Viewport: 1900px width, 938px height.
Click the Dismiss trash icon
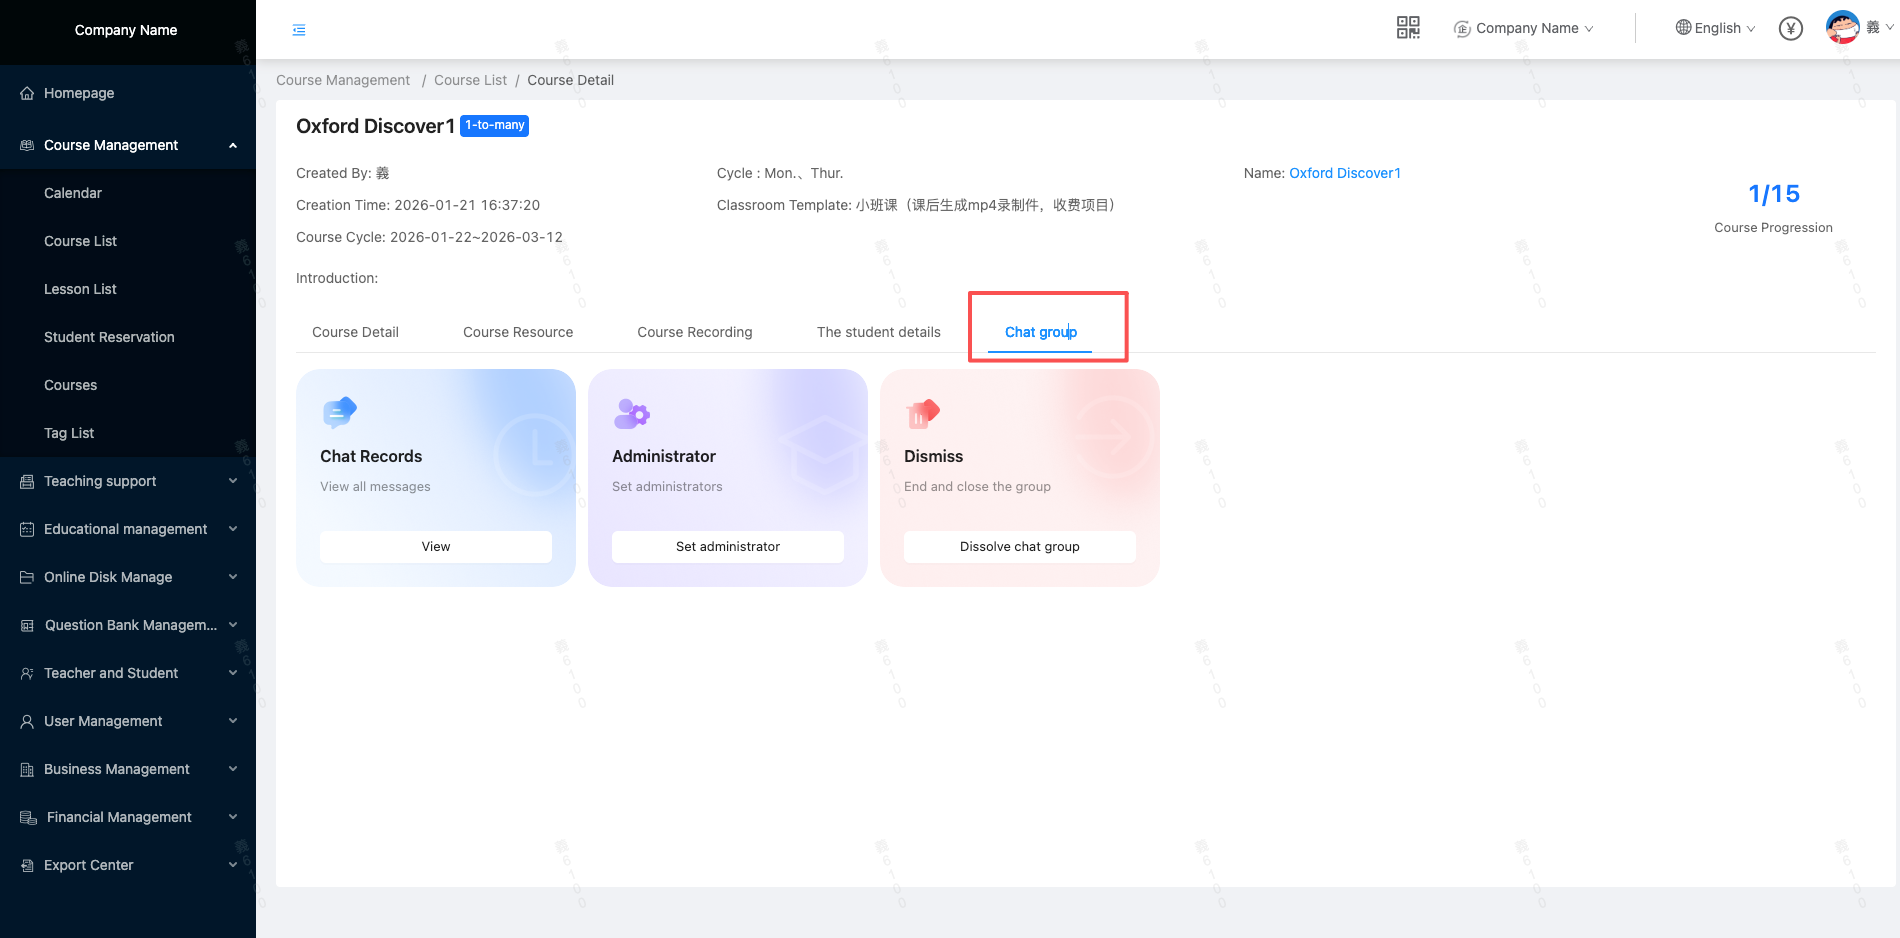[922, 413]
